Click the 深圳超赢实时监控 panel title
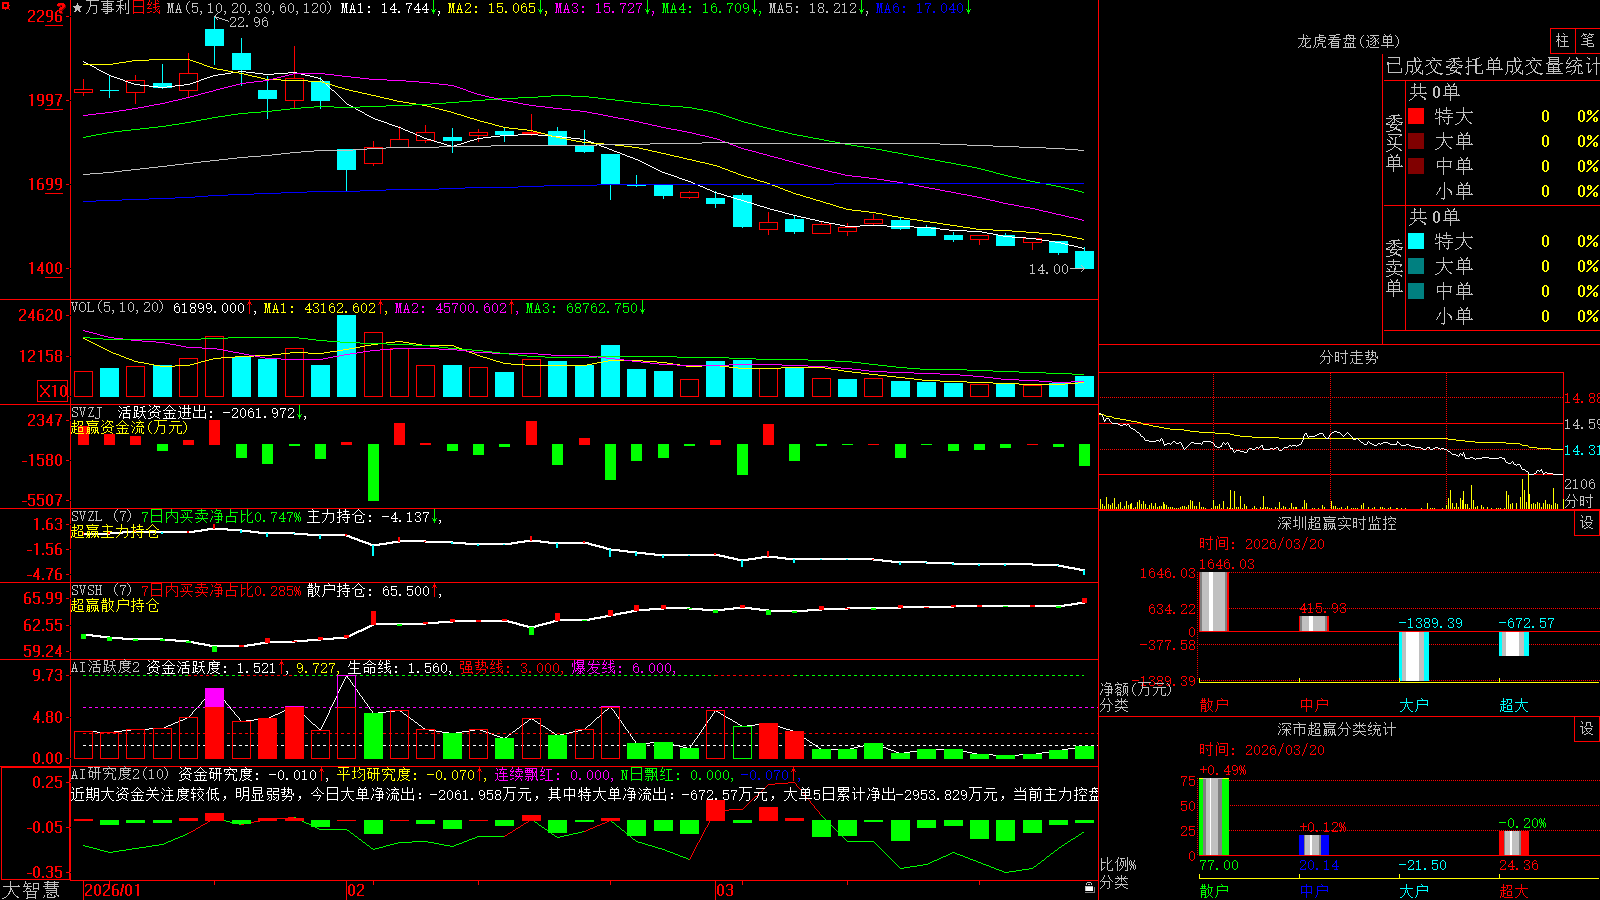Image resolution: width=1600 pixels, height=900 pixels. pos(1337,523)
